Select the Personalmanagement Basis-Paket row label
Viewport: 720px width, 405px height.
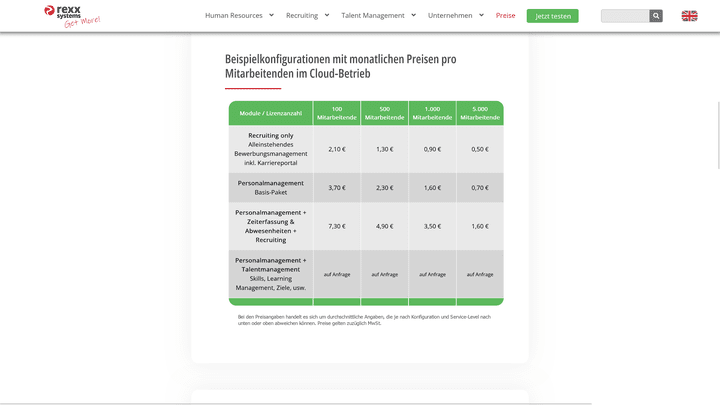click(270, 187)
